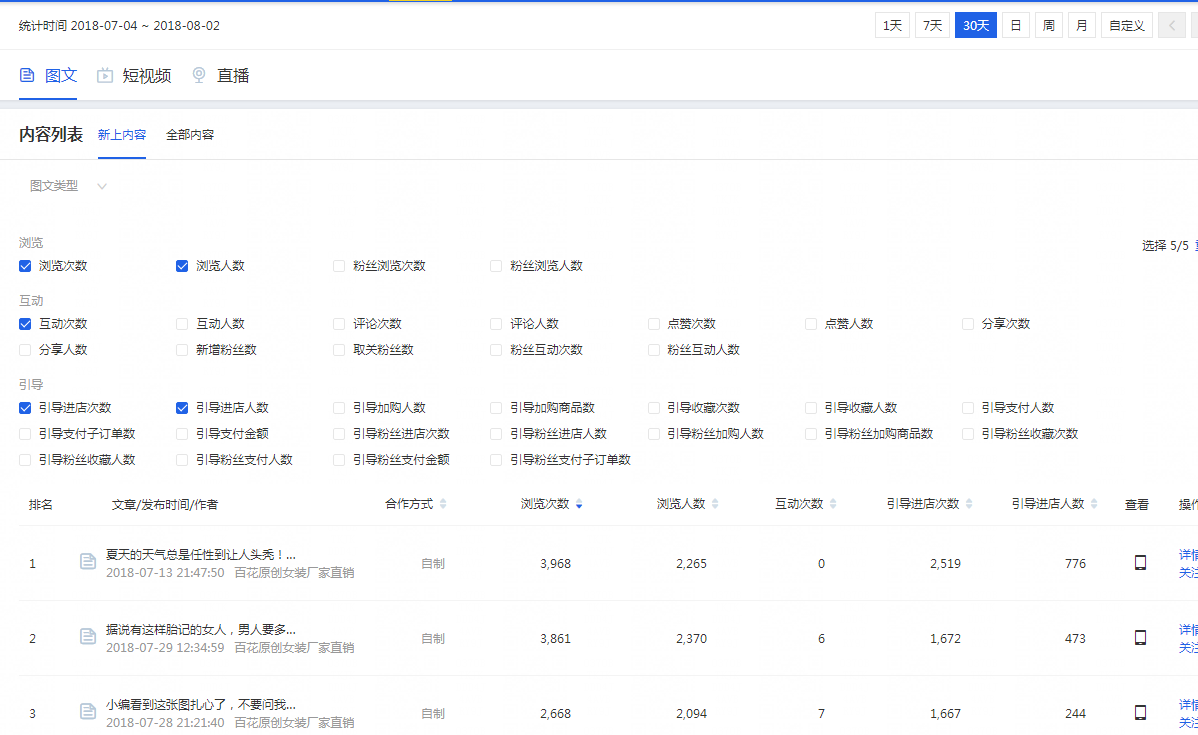Viewport: 1198px width, 735px height.
Task: Uncheck the 引导进店人数 checkbox
Action: point(182,408)
